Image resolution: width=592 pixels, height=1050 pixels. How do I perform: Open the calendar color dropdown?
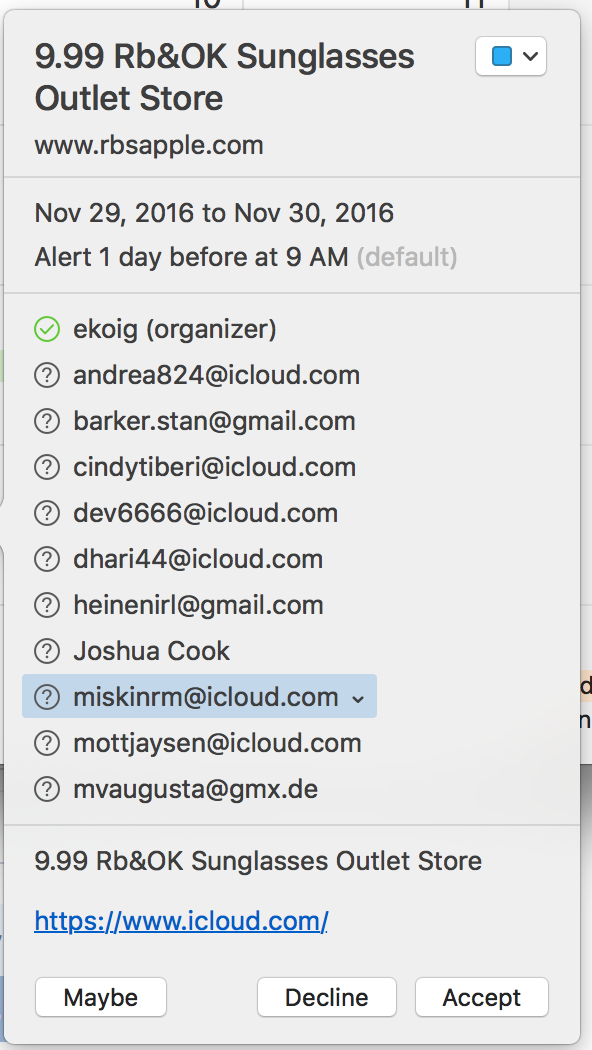click(511, 56)
